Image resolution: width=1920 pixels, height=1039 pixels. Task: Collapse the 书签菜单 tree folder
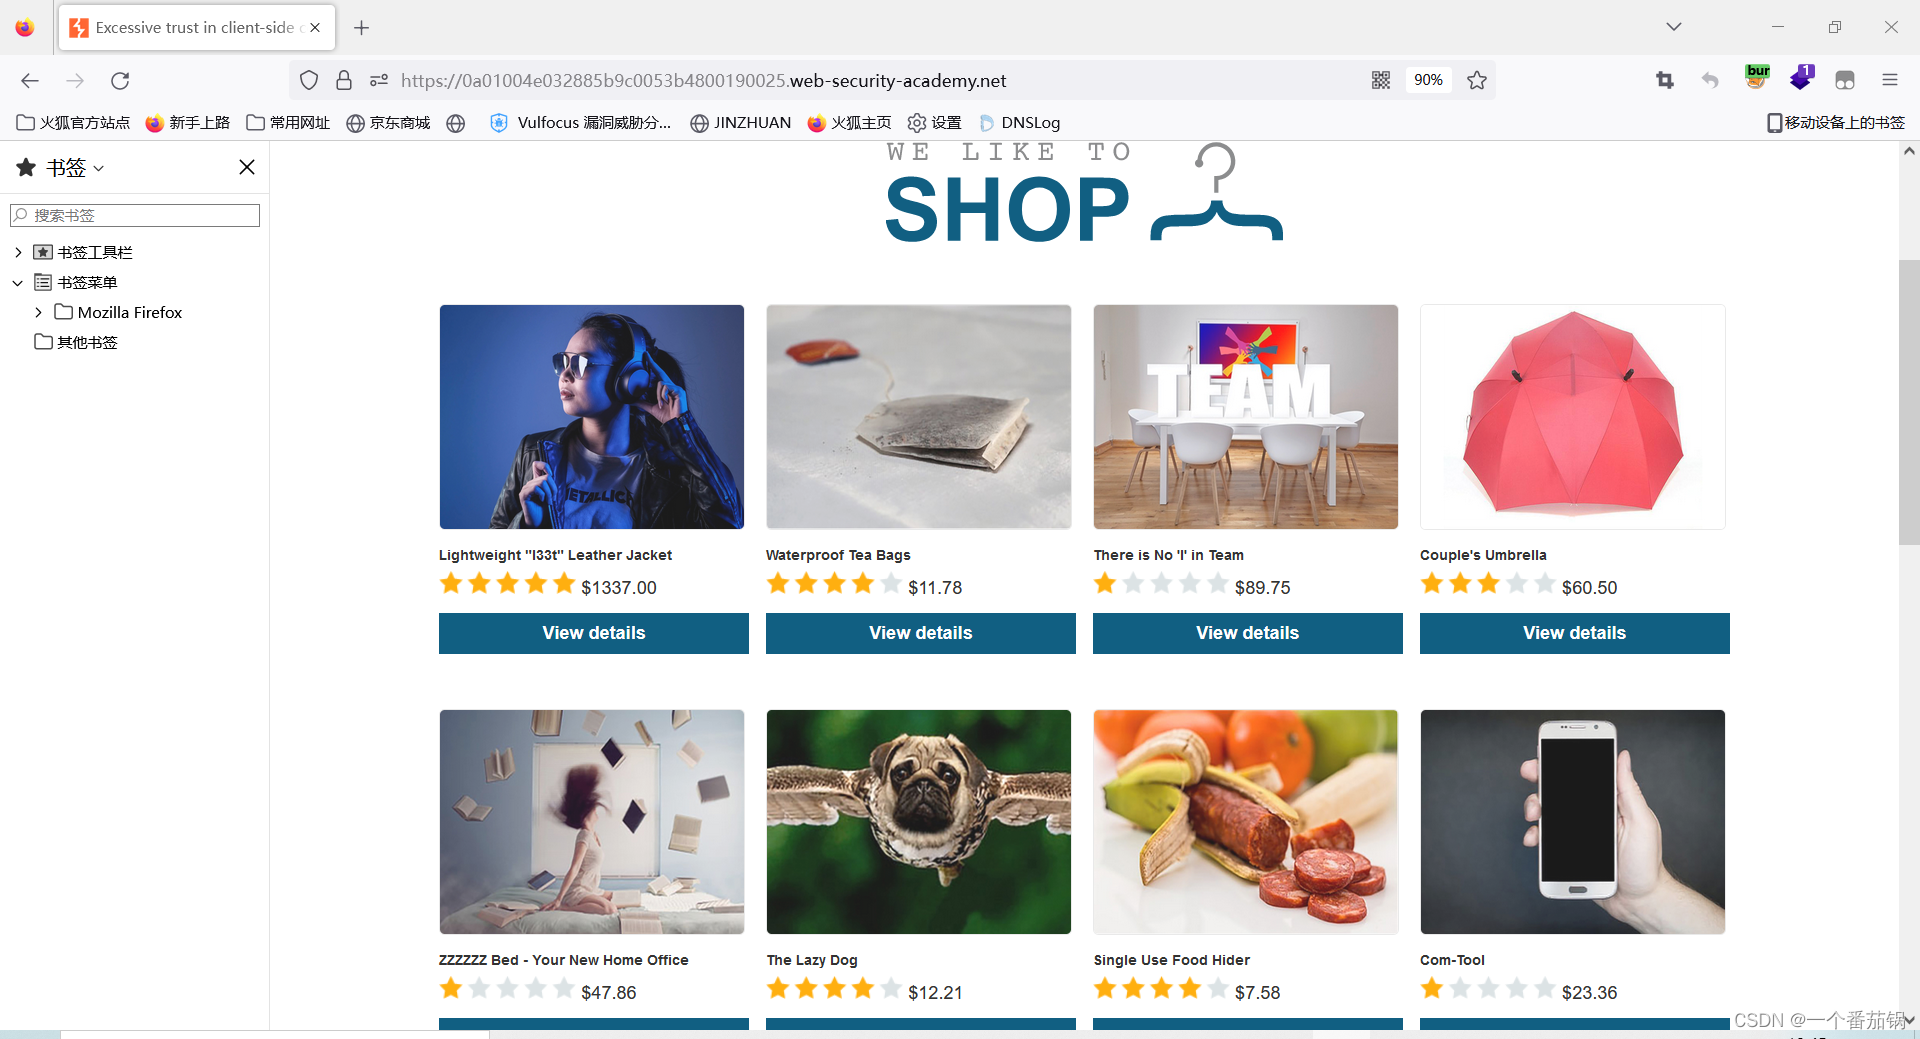tap(18, 283)
